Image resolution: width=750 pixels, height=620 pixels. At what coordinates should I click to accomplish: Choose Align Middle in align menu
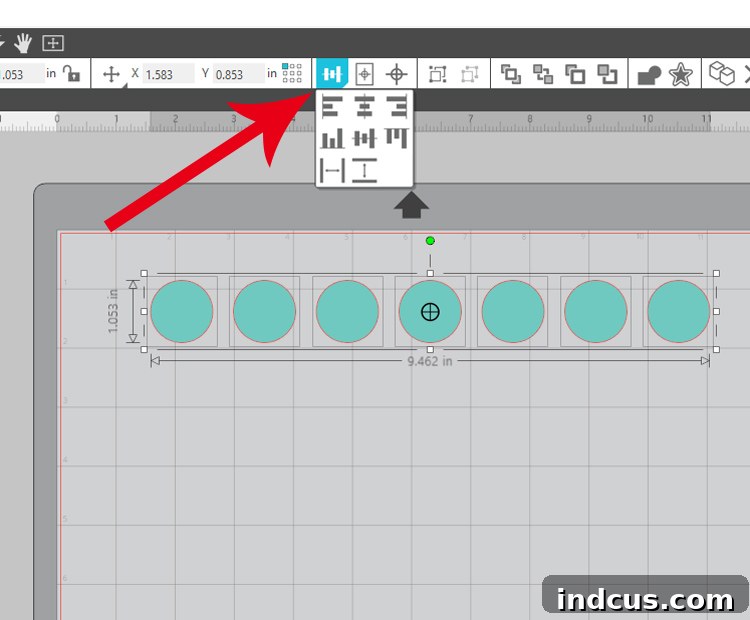click(x=364, y=139)
